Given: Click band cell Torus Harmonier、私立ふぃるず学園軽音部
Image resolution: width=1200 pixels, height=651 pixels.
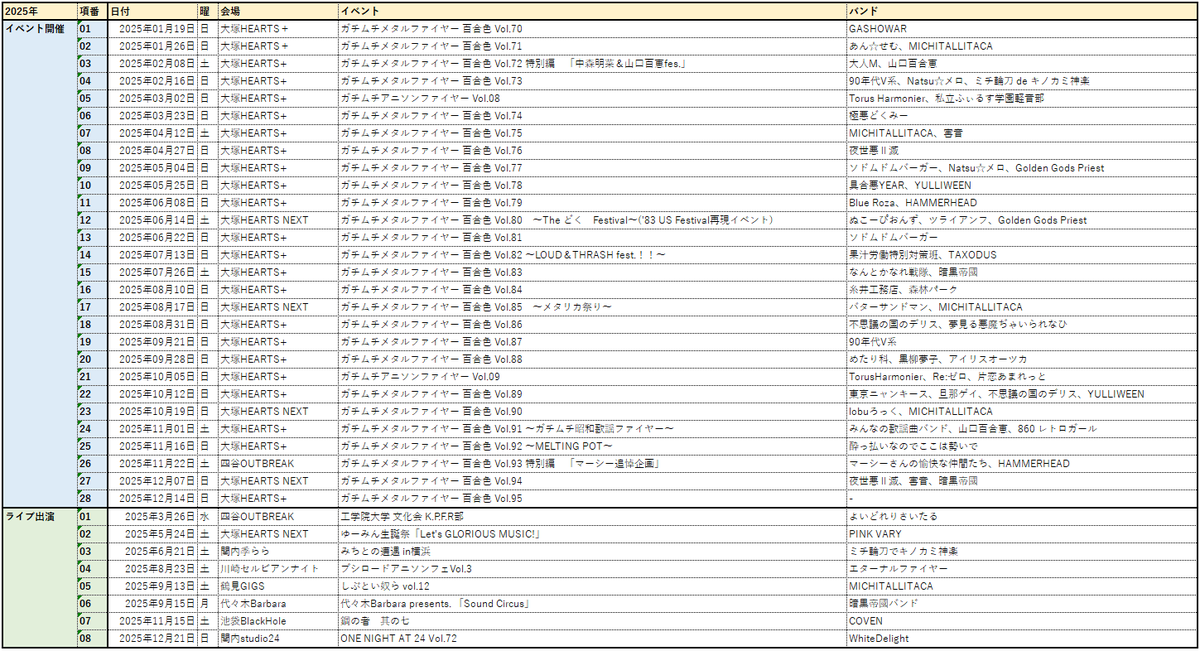Looking at the screenshot, I should 1021,98.
